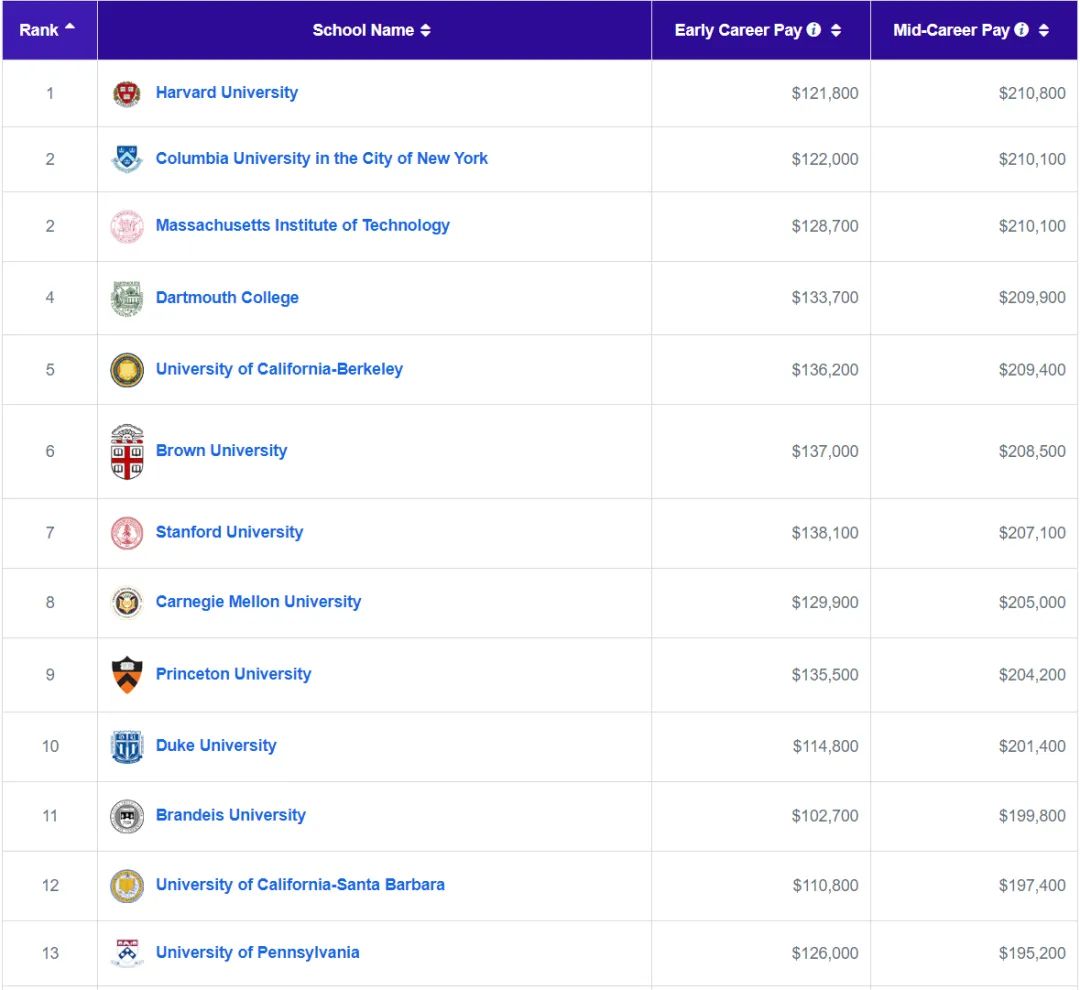The width and height of the screenshot is (1080, 990).
Task: Select Stanford's early career pay $138,100
Action: [x=824, y=533]
